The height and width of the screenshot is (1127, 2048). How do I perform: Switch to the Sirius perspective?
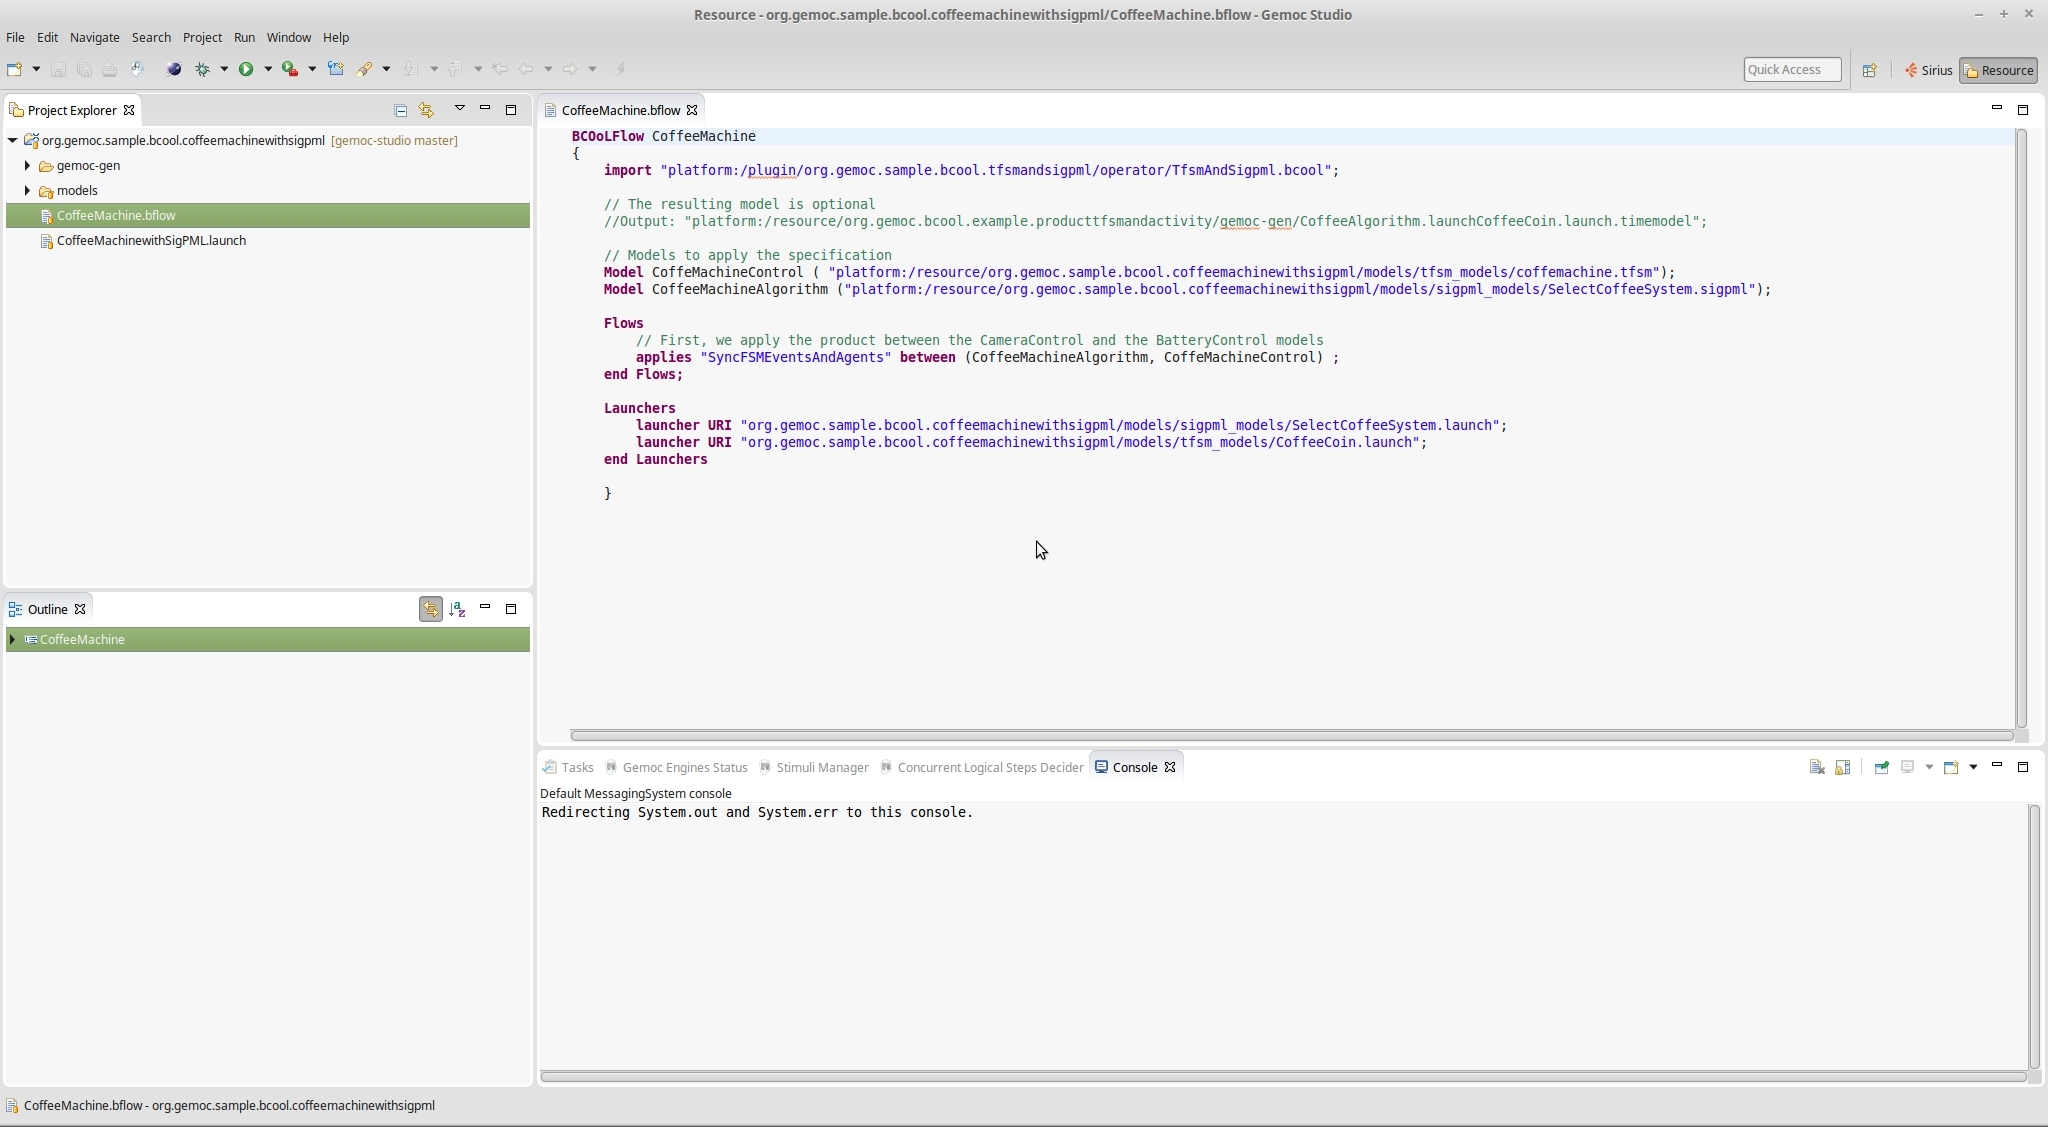pyautogui.click(x=1928, y=70)
